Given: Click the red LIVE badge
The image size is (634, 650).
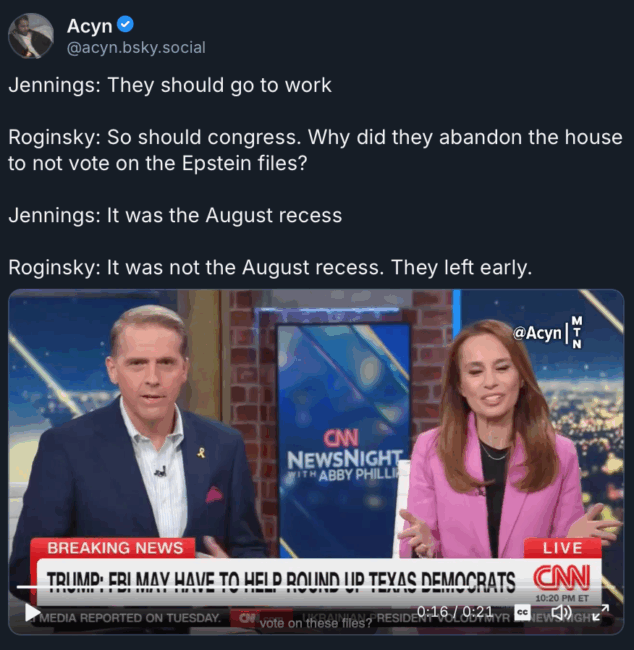Looking at the screenshot, I should coord(562,548).
